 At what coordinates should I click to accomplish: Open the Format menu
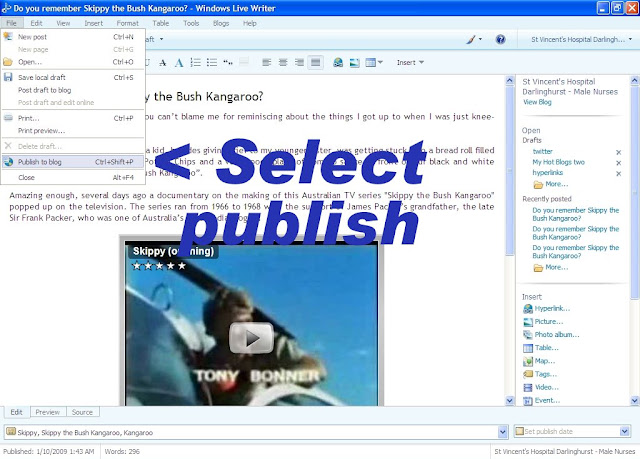pyautogui.click(x=127, y=23)
